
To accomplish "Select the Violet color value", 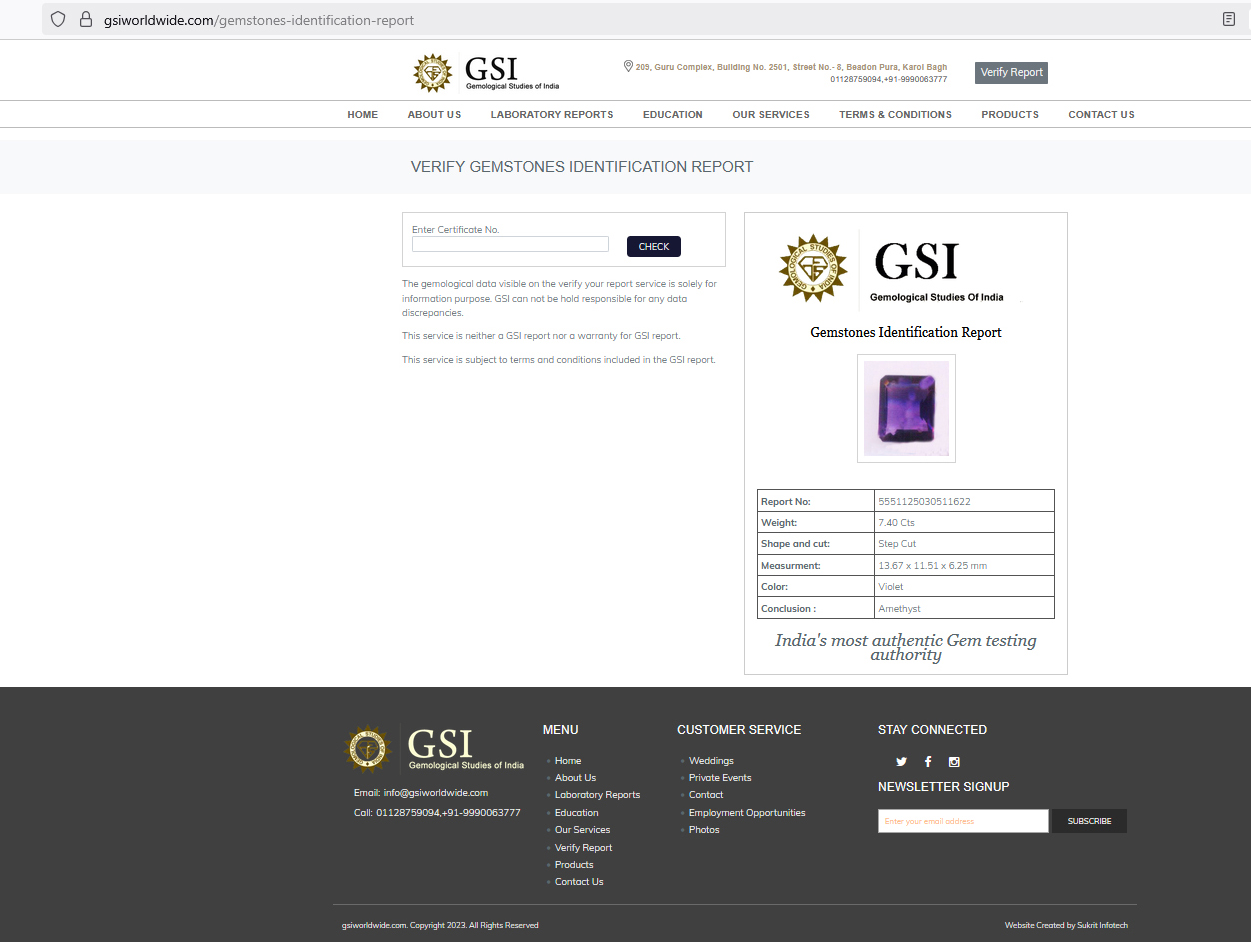I will (x=890, y=587).
